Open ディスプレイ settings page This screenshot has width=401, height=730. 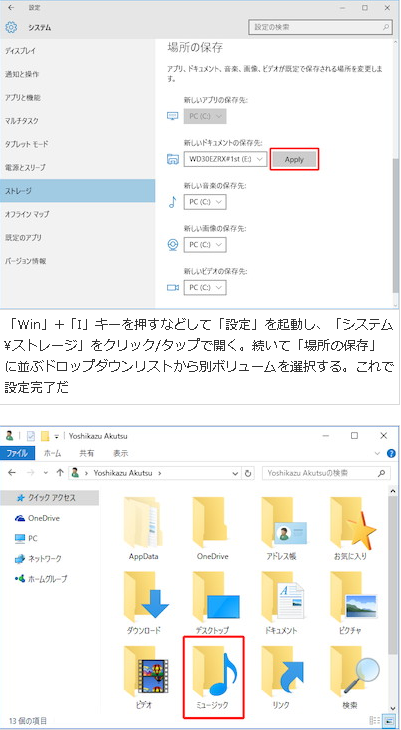point(77,51)
